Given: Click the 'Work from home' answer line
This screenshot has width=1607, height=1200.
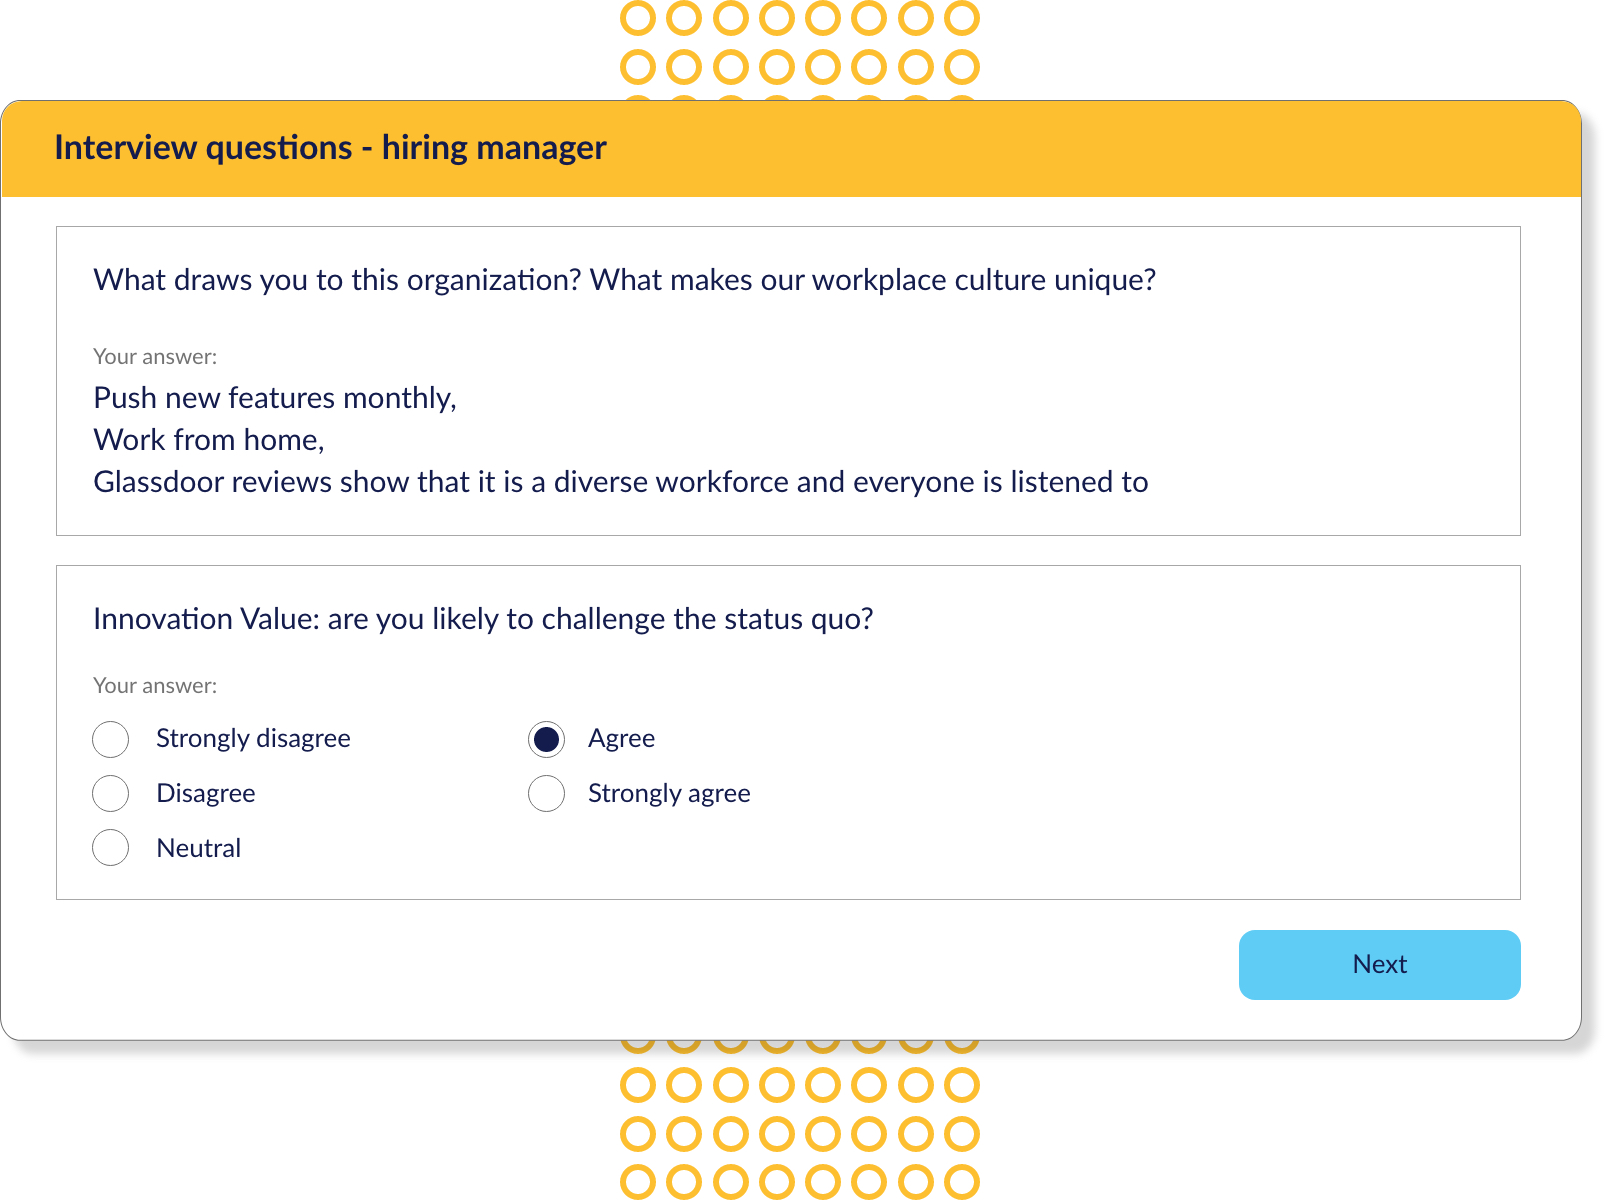Looking at the screenshot, I should coord(209,440).
